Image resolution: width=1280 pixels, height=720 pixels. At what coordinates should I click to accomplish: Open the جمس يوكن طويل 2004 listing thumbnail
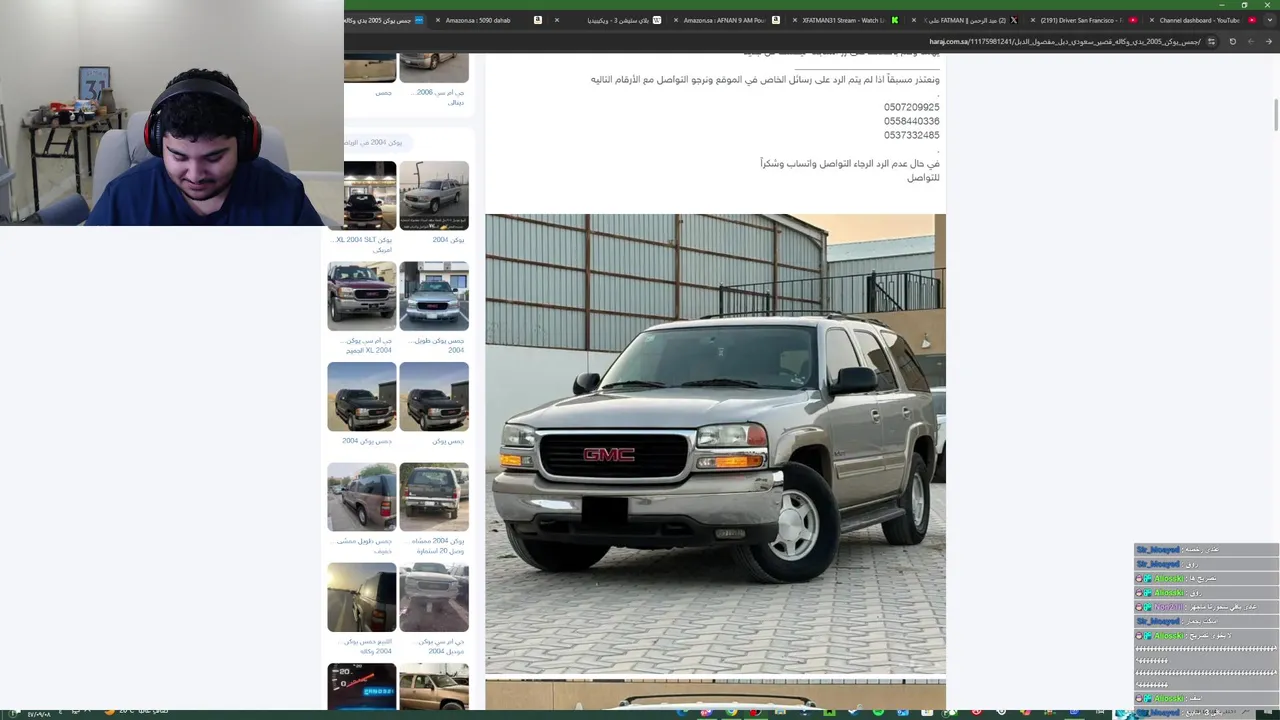[x=434, y=296]
